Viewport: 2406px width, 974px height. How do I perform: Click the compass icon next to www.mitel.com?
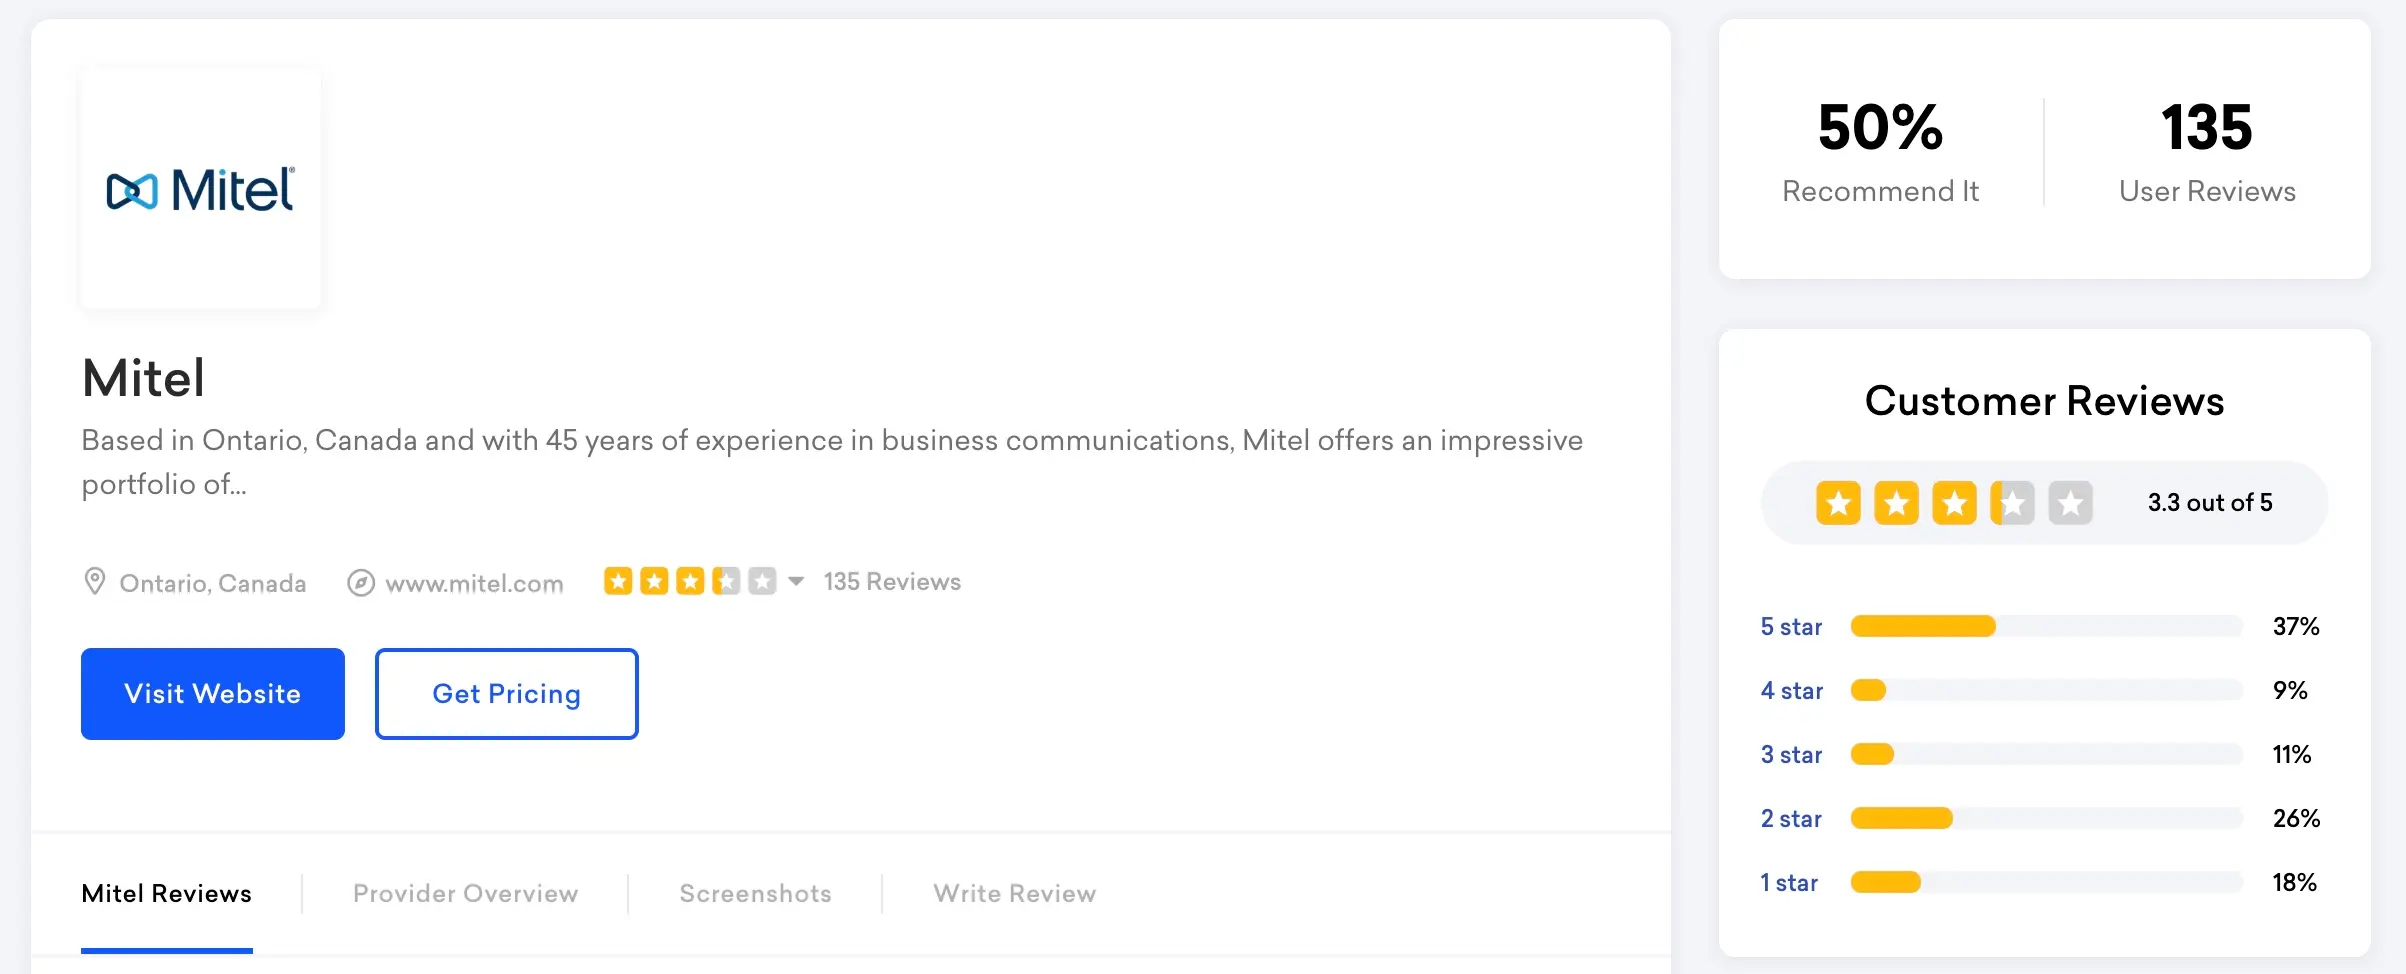click(x=361, y=583)
